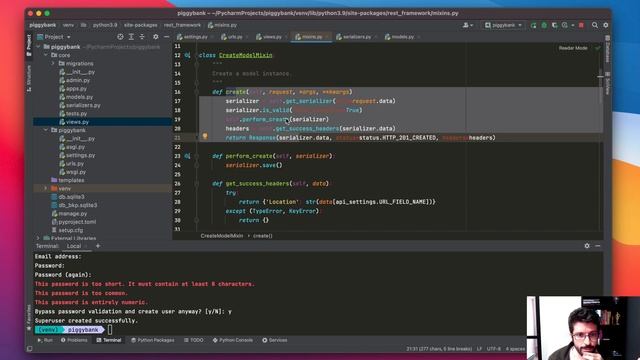Open Project panel options gear
The width and height of the screenshot is (640, 360).
pos(156,37)
